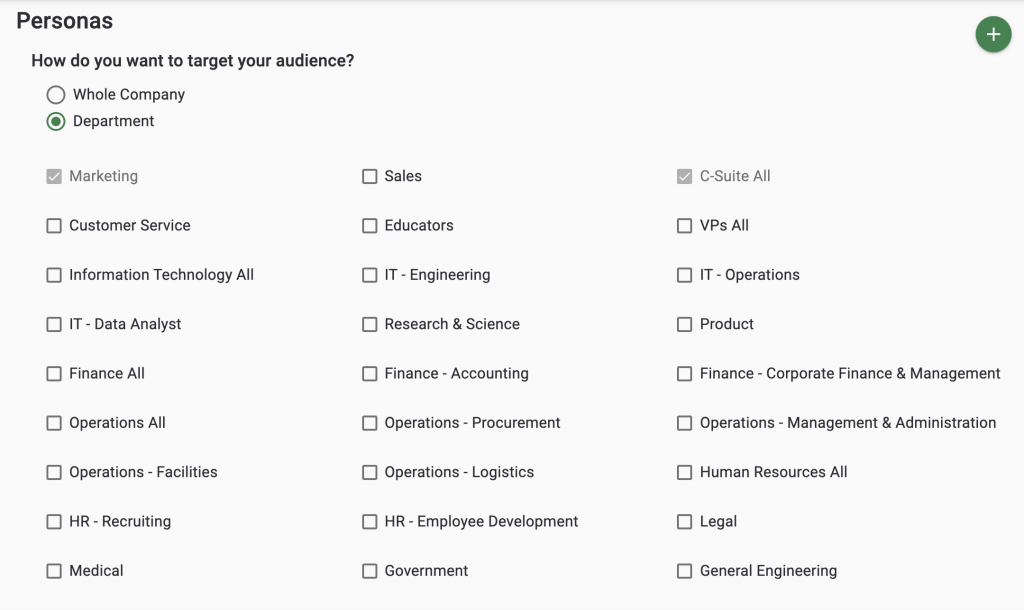Check the Product department box
Viewport: 1024px width, 610px height.
(x=684, y=325)
